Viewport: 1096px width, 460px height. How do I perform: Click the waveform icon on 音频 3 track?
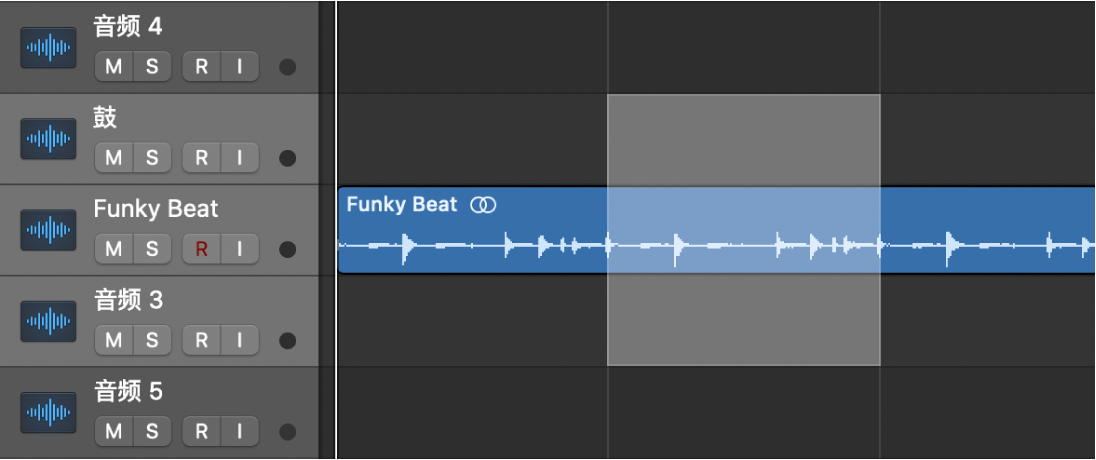pos(48,321)
